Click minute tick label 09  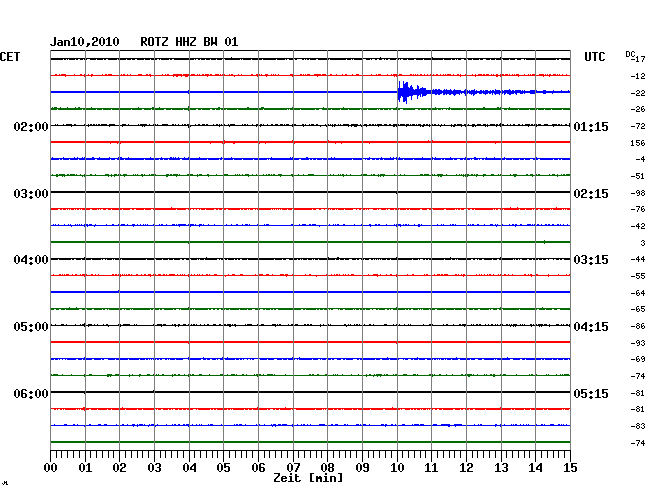(x=362, y=468)
